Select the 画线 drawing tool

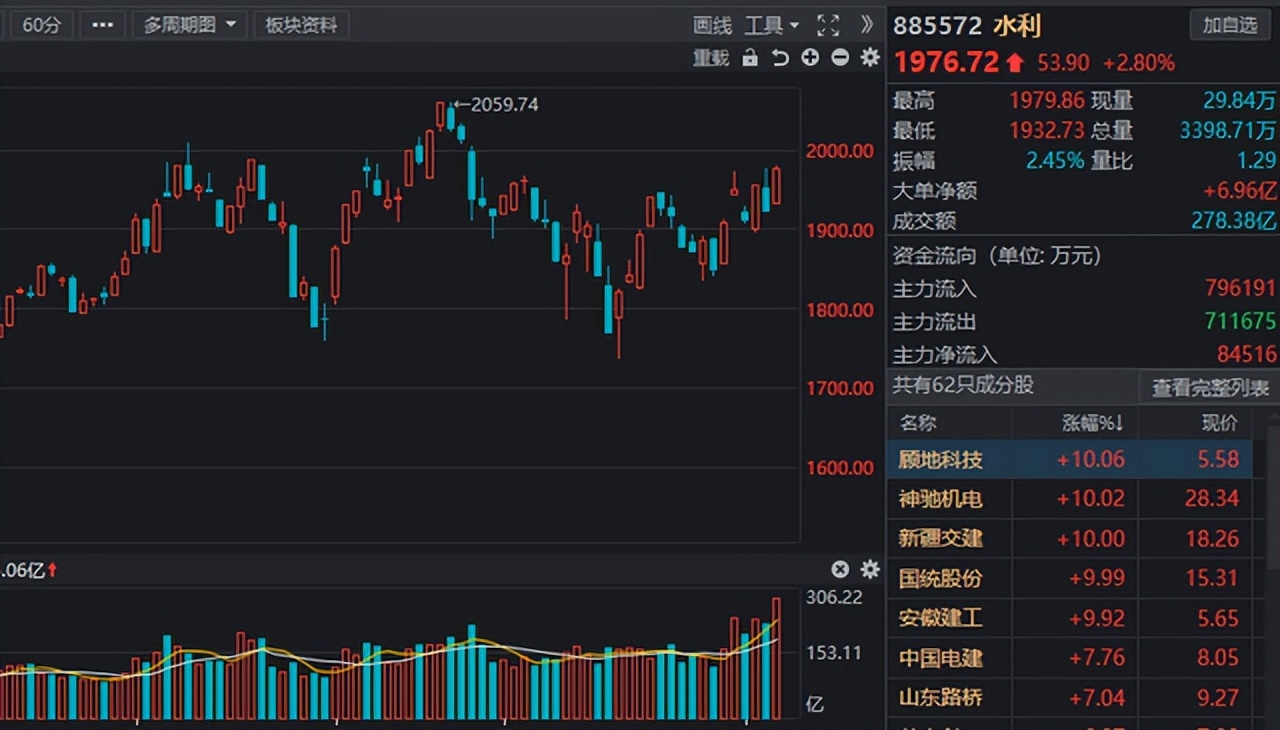712,25
